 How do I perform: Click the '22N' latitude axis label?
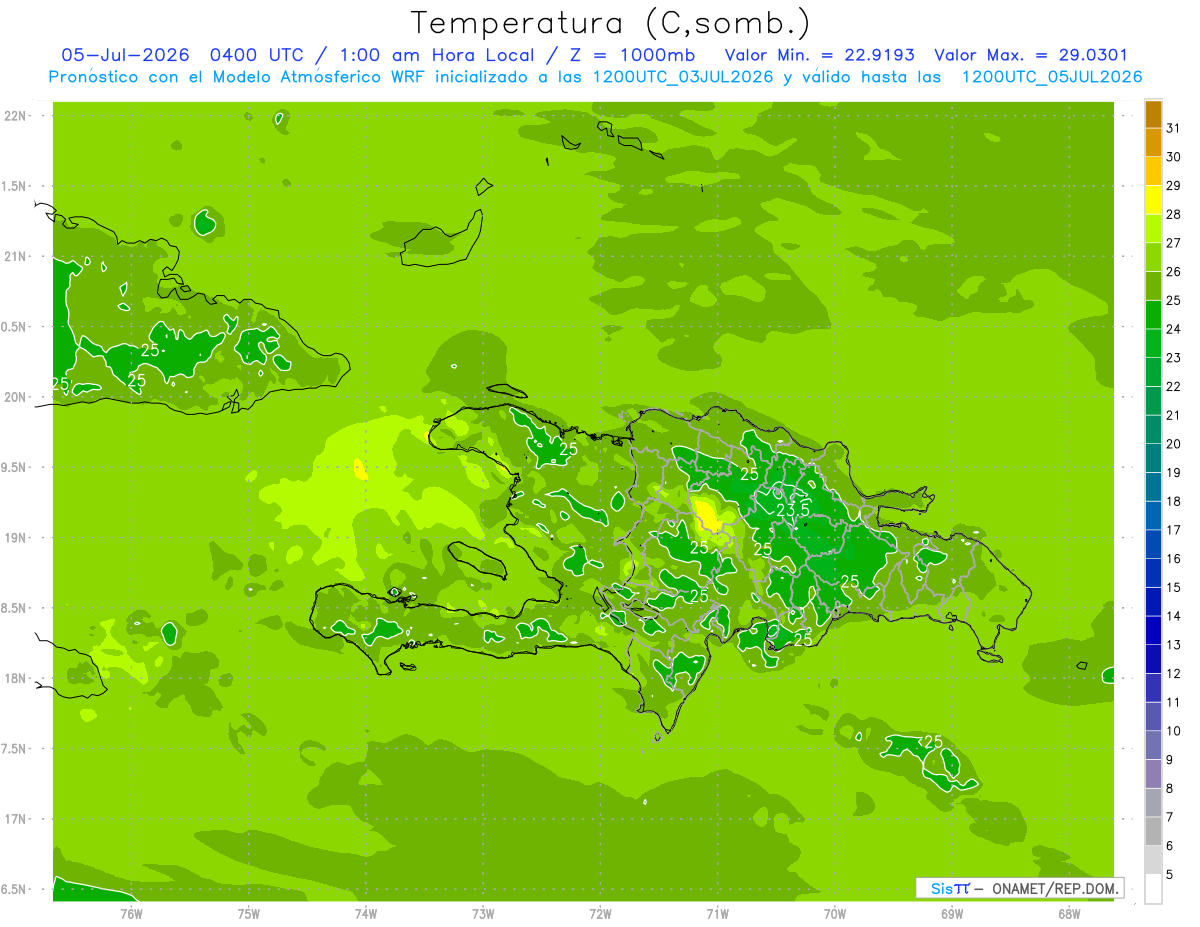point(15,116)
